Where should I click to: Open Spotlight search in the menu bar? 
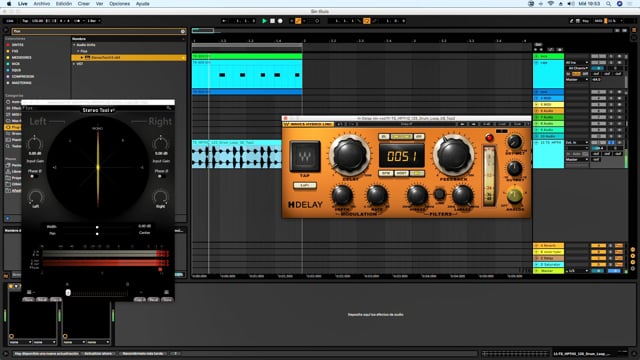pyautogui.click(x=608, y=4)
